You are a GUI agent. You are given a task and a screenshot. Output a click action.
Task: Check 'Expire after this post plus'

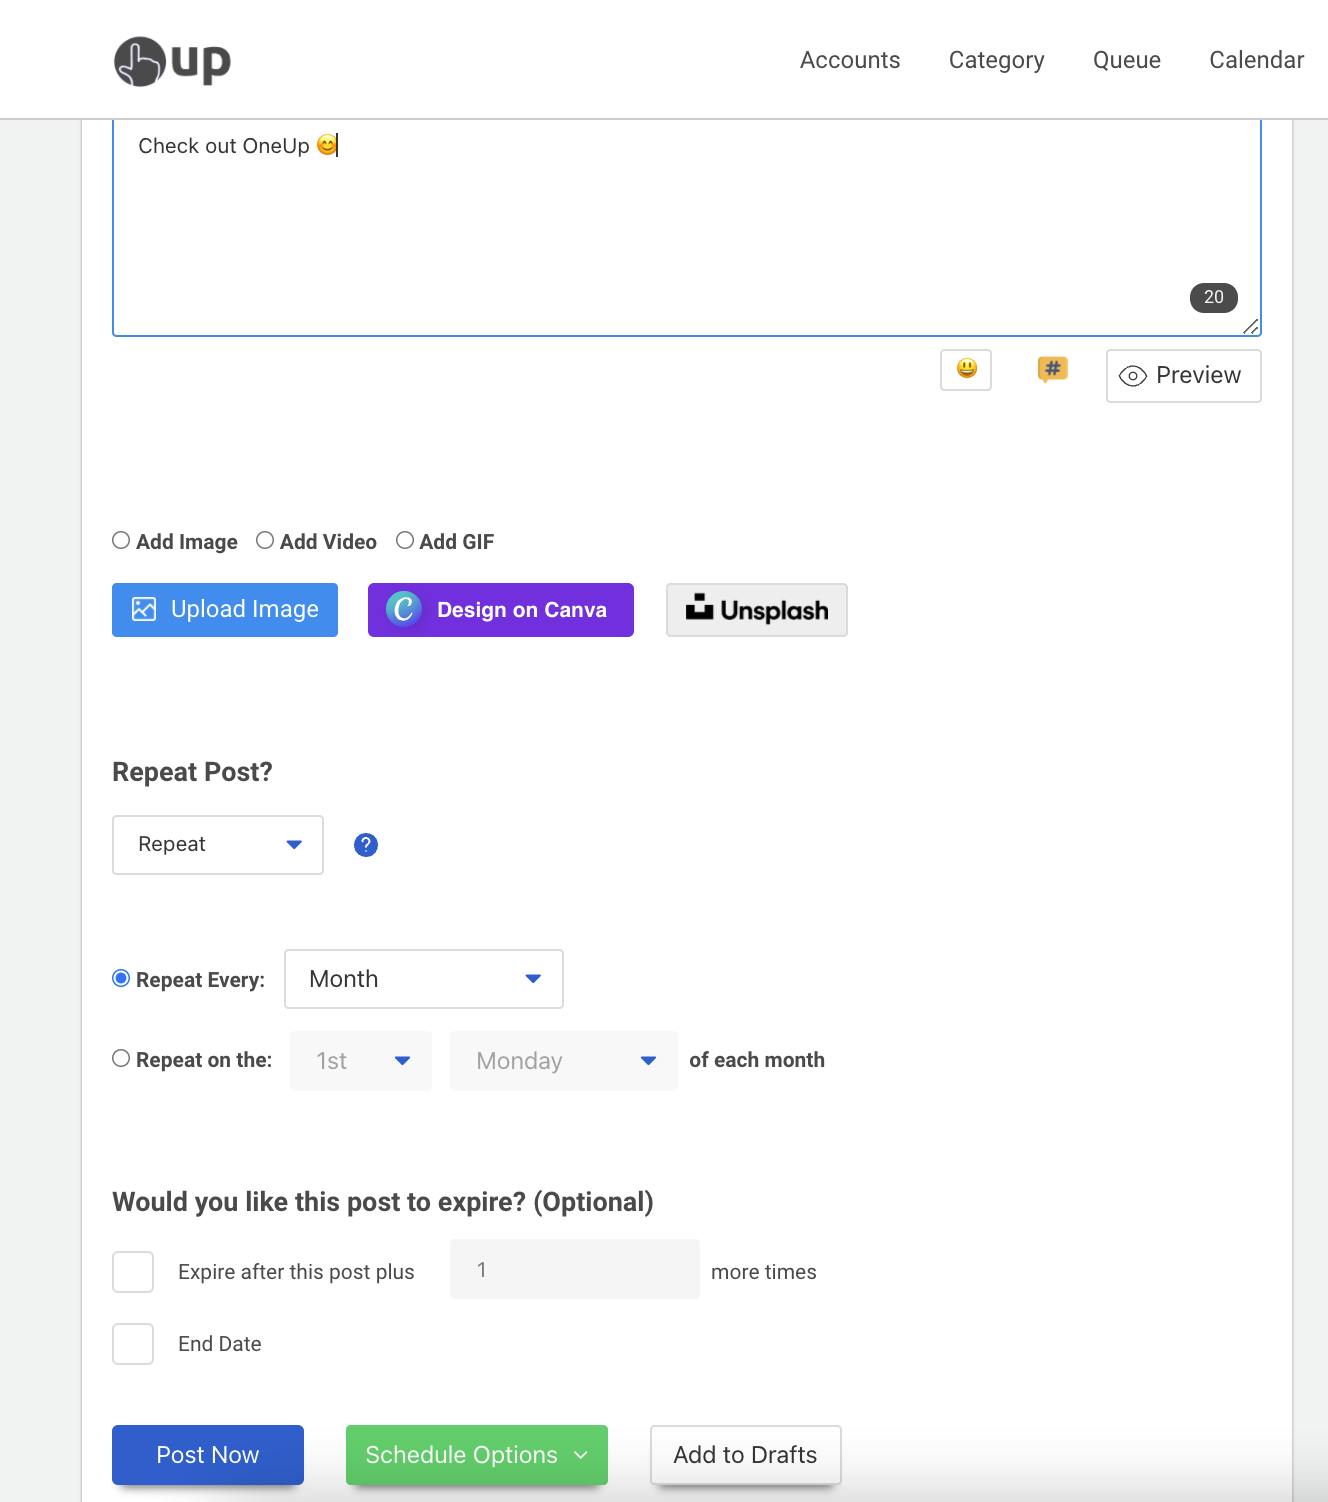pyautogui.click(x=132, y=1272)
